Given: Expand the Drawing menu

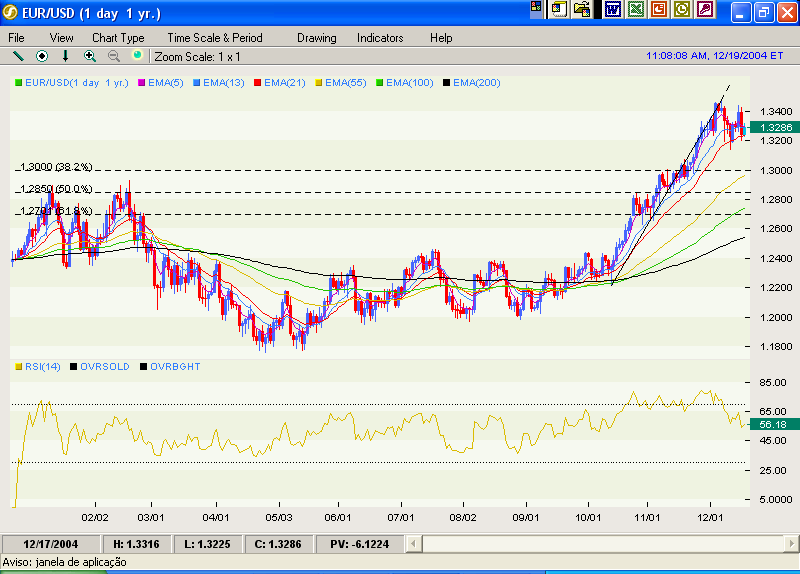Looking at the screenshot, I should tap(316, 38).
